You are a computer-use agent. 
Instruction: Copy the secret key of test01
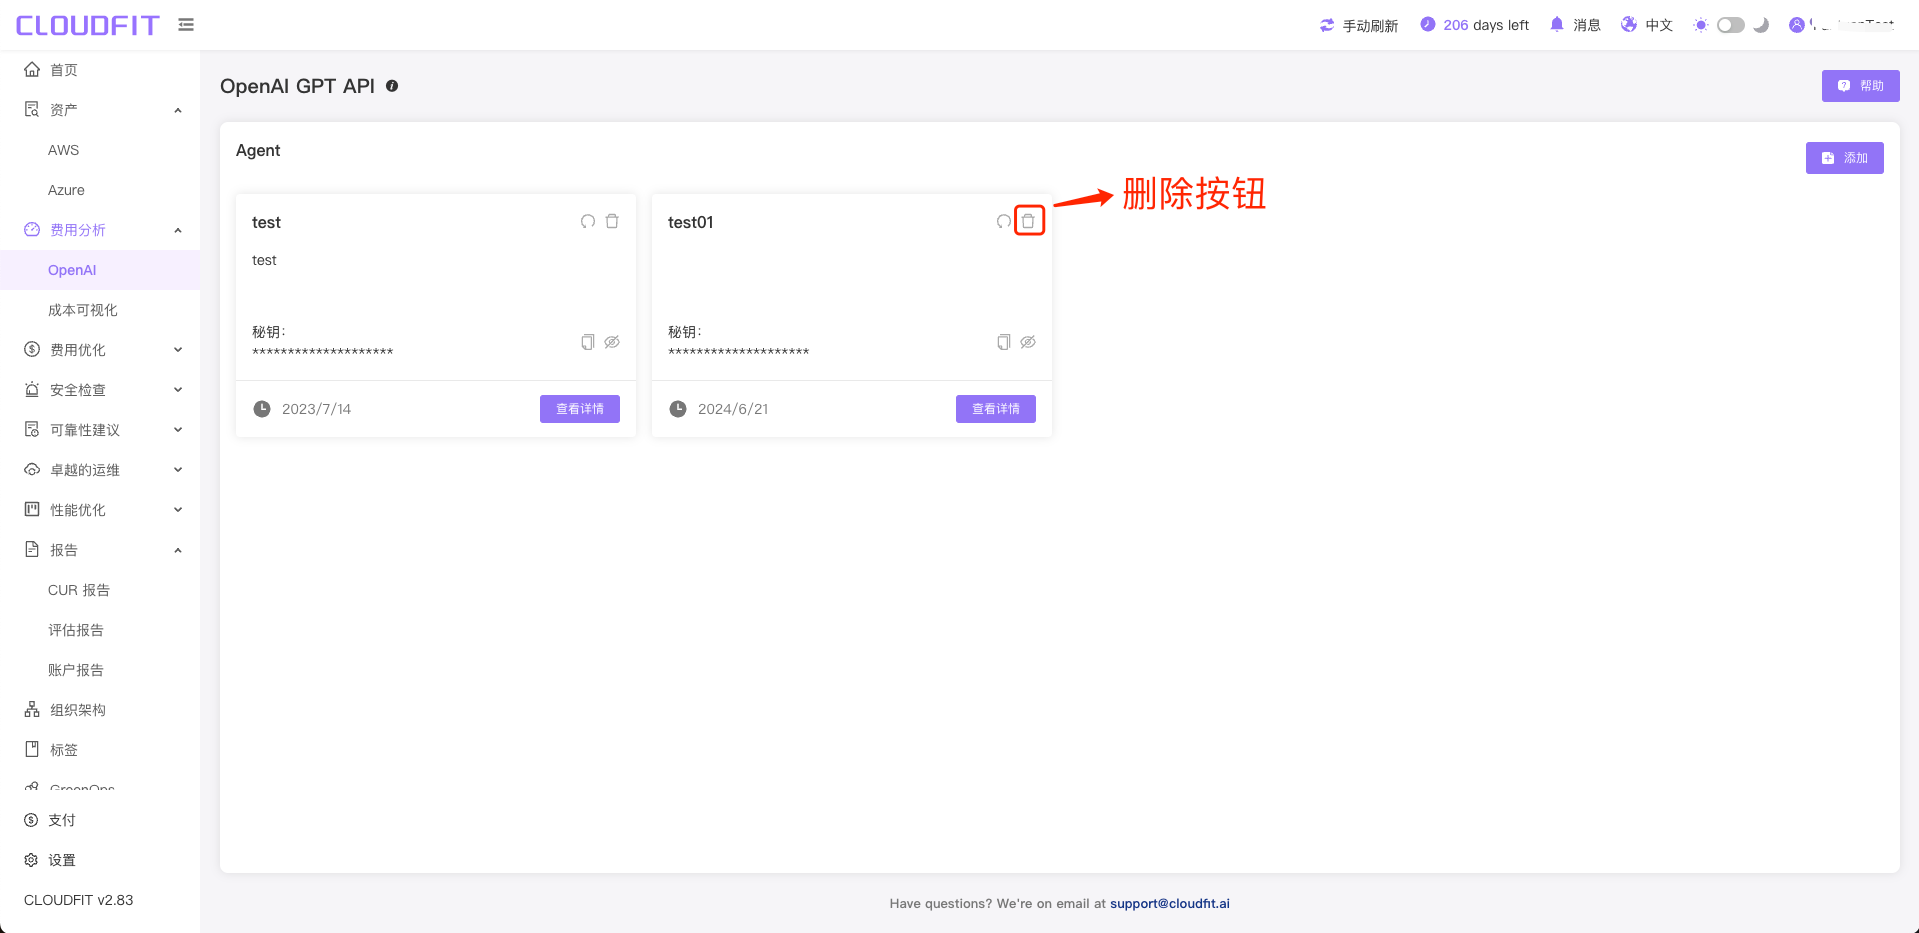pos(1004,342)
